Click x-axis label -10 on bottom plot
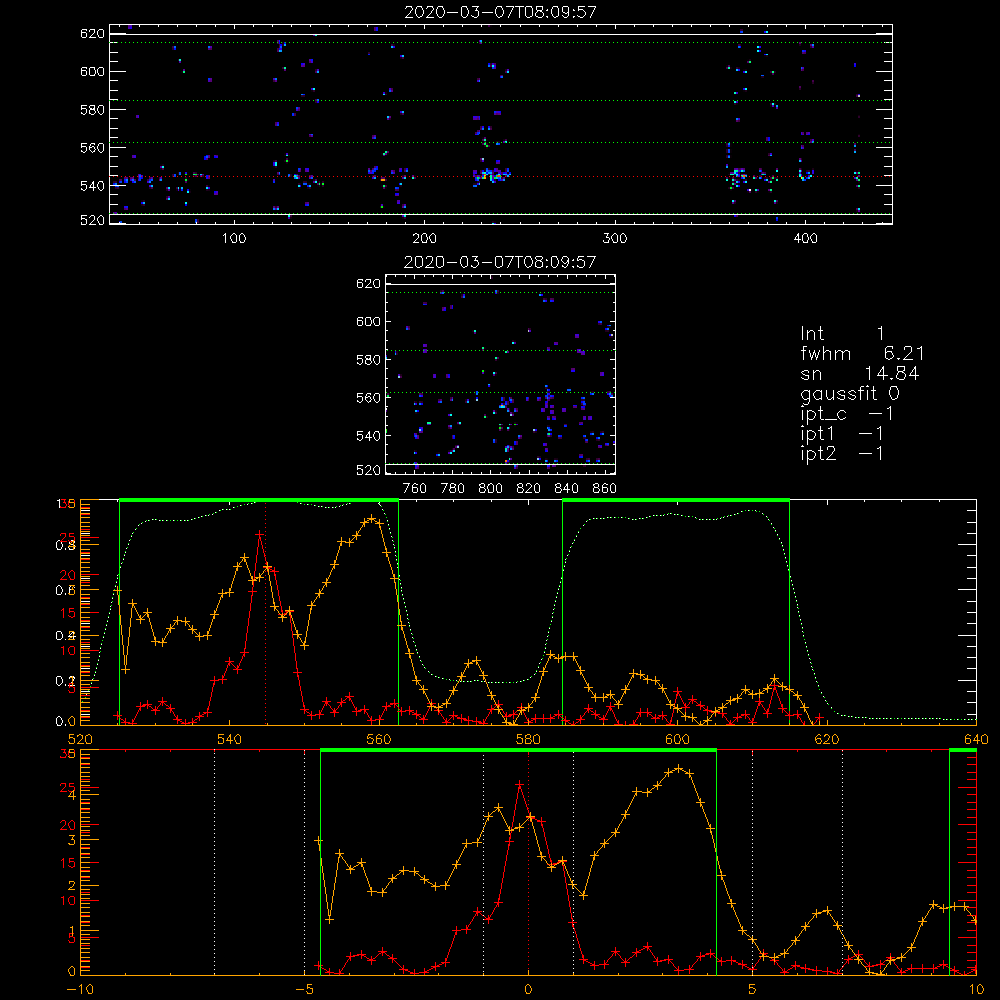 click(x=80, y=990)
